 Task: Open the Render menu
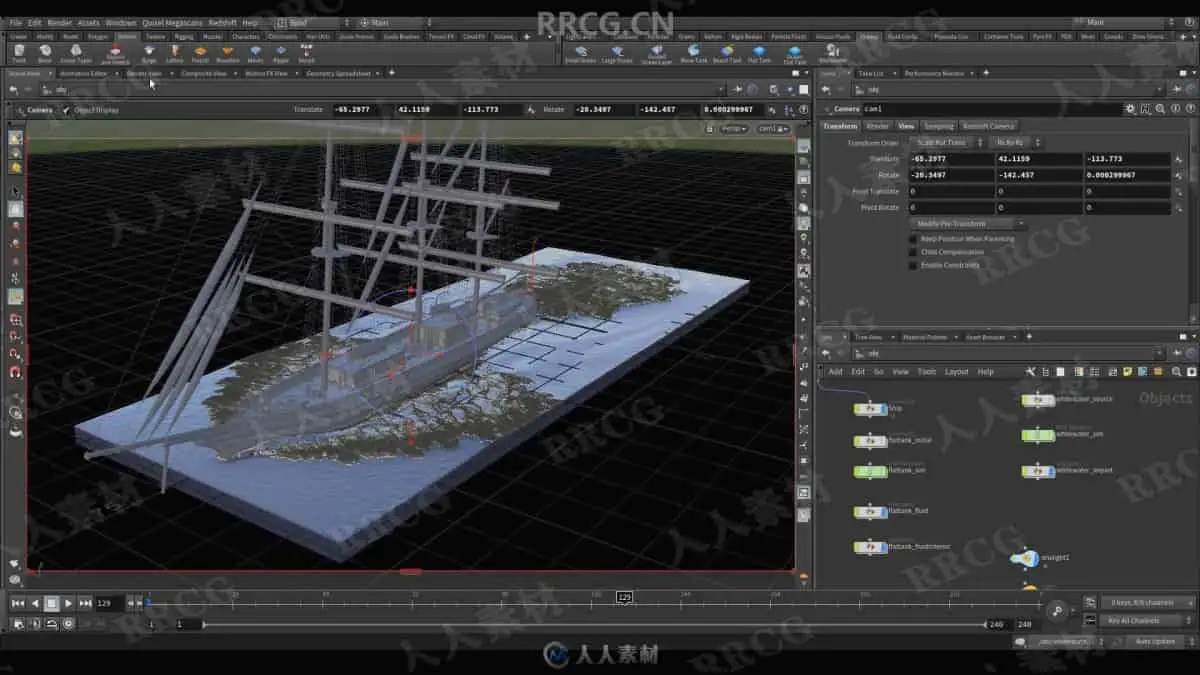(60, 22)
